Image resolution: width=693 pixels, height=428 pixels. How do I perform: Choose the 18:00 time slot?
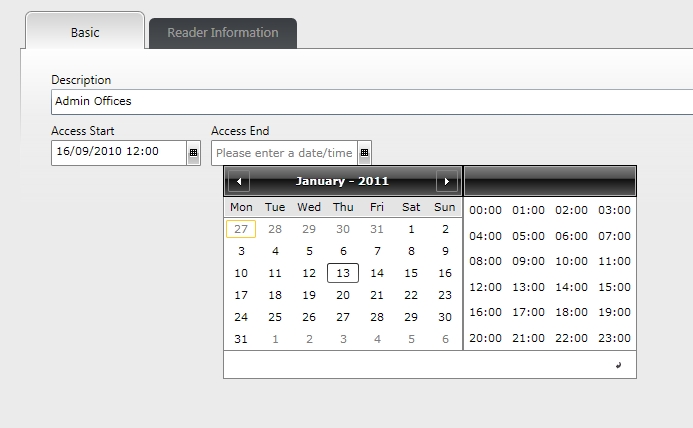pyautogui.click(x=571, y=312)
